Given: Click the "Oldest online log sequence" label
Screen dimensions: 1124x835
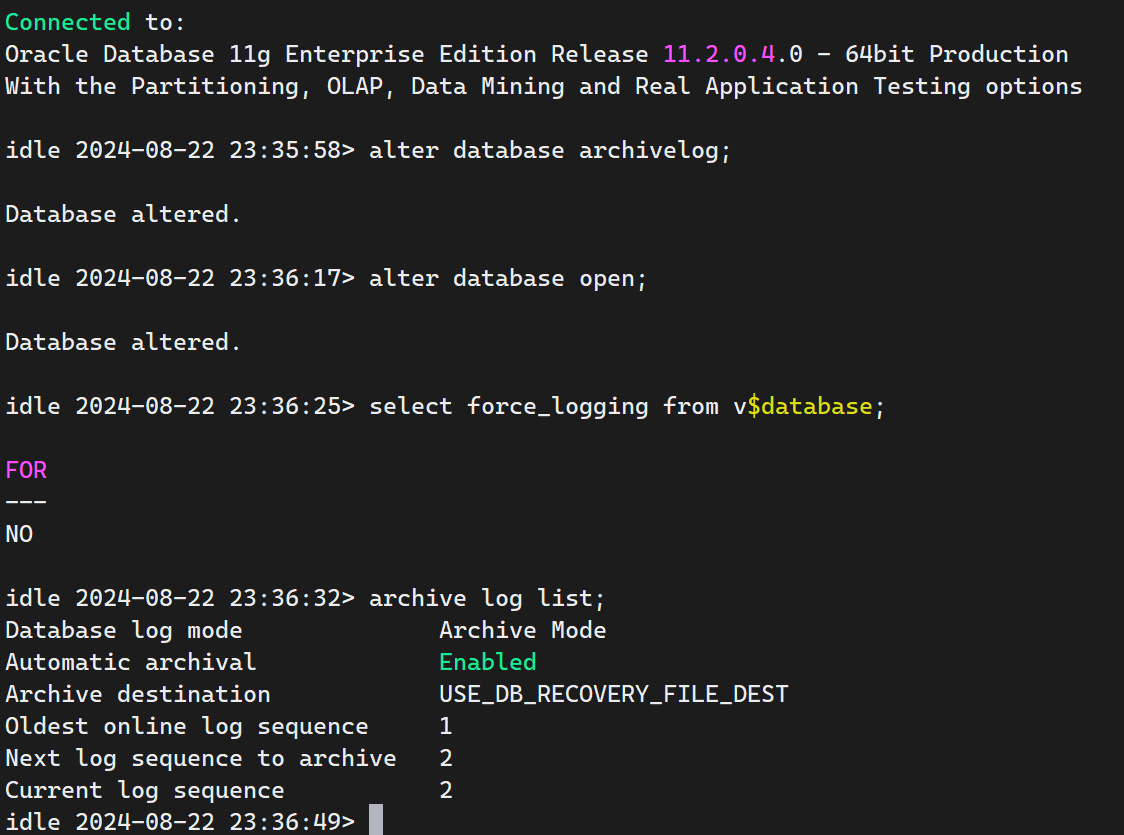Looking at the screenshot, I should 186,726.
